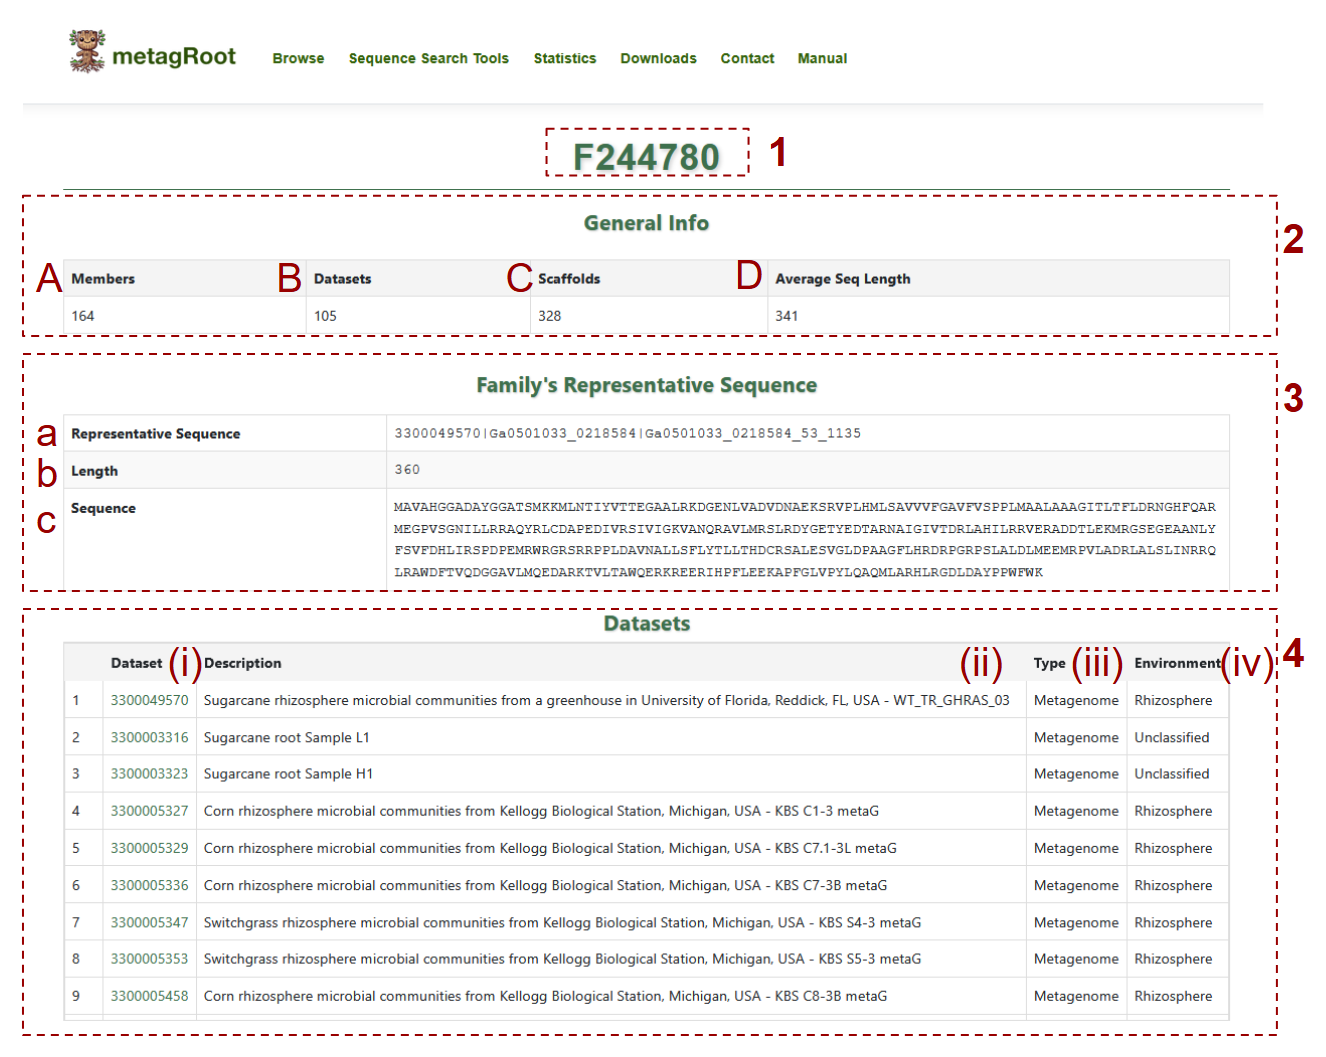This screenshot has width=1326, height=1057.
Task: Click the F244780 family title
Action: pos(646,157)
